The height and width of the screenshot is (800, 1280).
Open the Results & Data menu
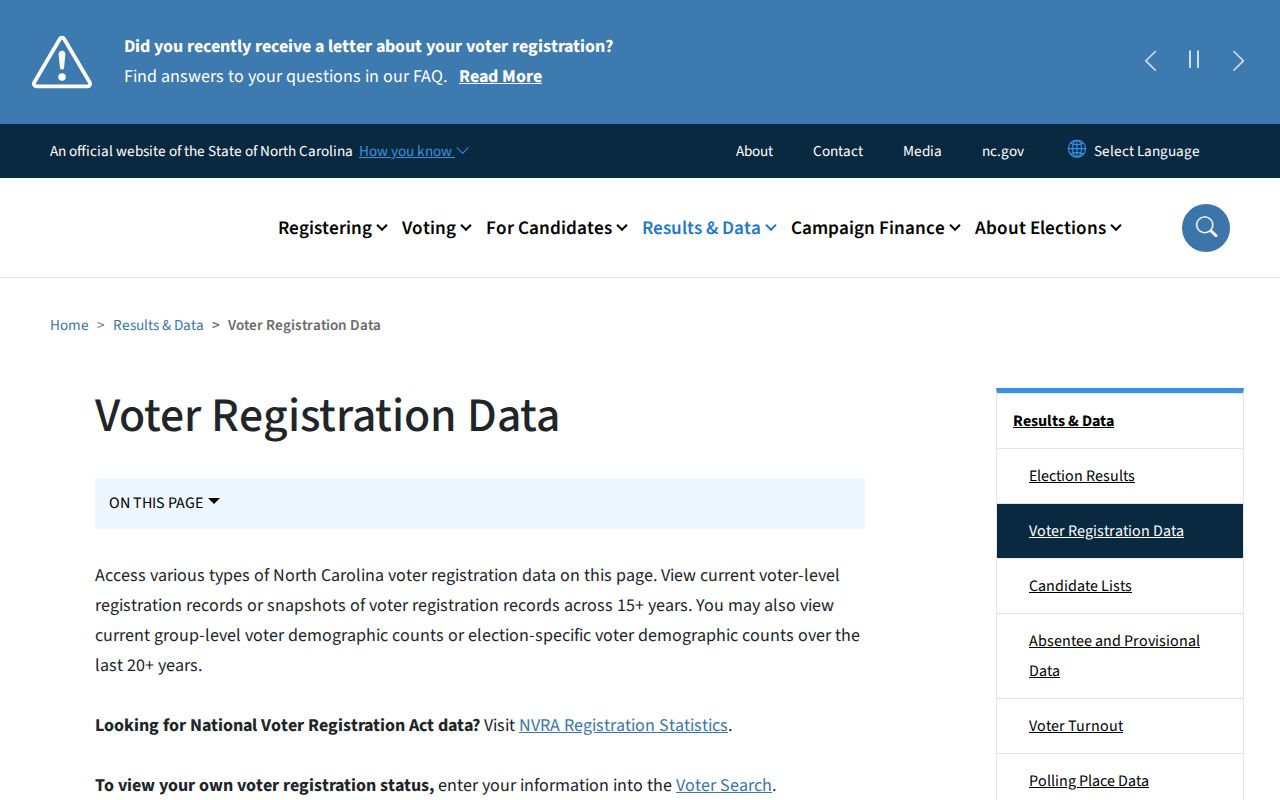pos(709,228)
